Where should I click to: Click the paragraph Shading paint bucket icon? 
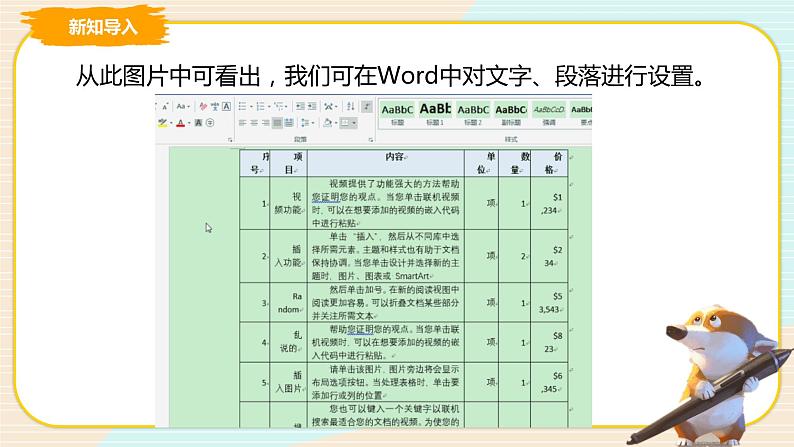328,123
